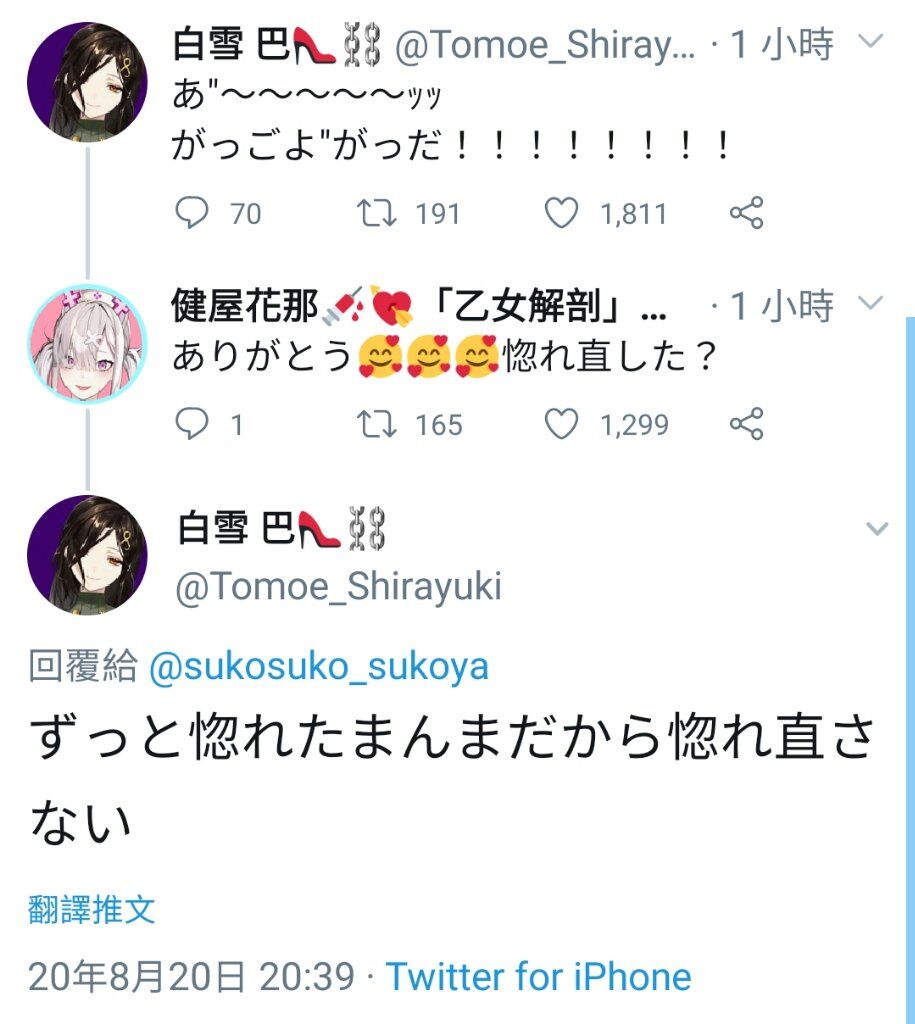Retweet the first tweet with 191 retweets

tap(377, 212)
